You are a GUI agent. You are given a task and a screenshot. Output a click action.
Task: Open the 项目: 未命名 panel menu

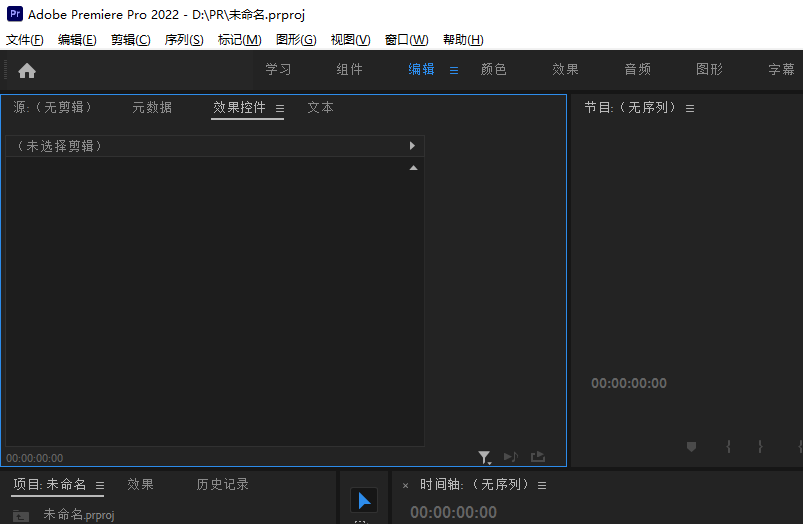coord(100,486)
